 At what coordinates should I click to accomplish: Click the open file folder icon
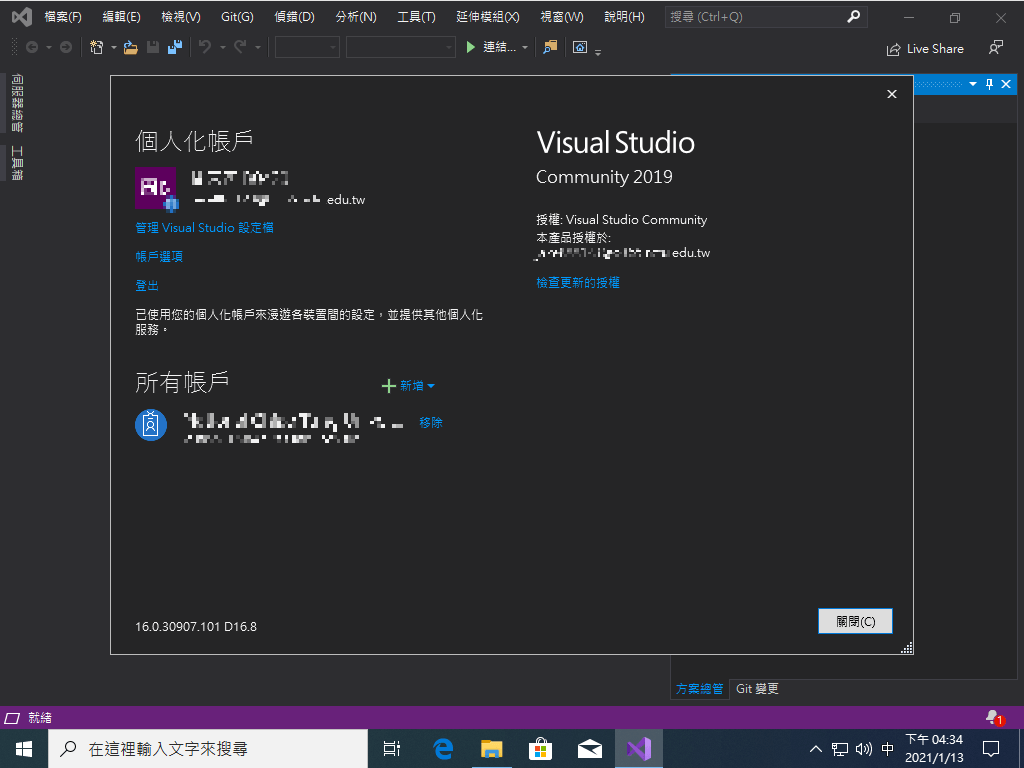click(x=130, y=47)
